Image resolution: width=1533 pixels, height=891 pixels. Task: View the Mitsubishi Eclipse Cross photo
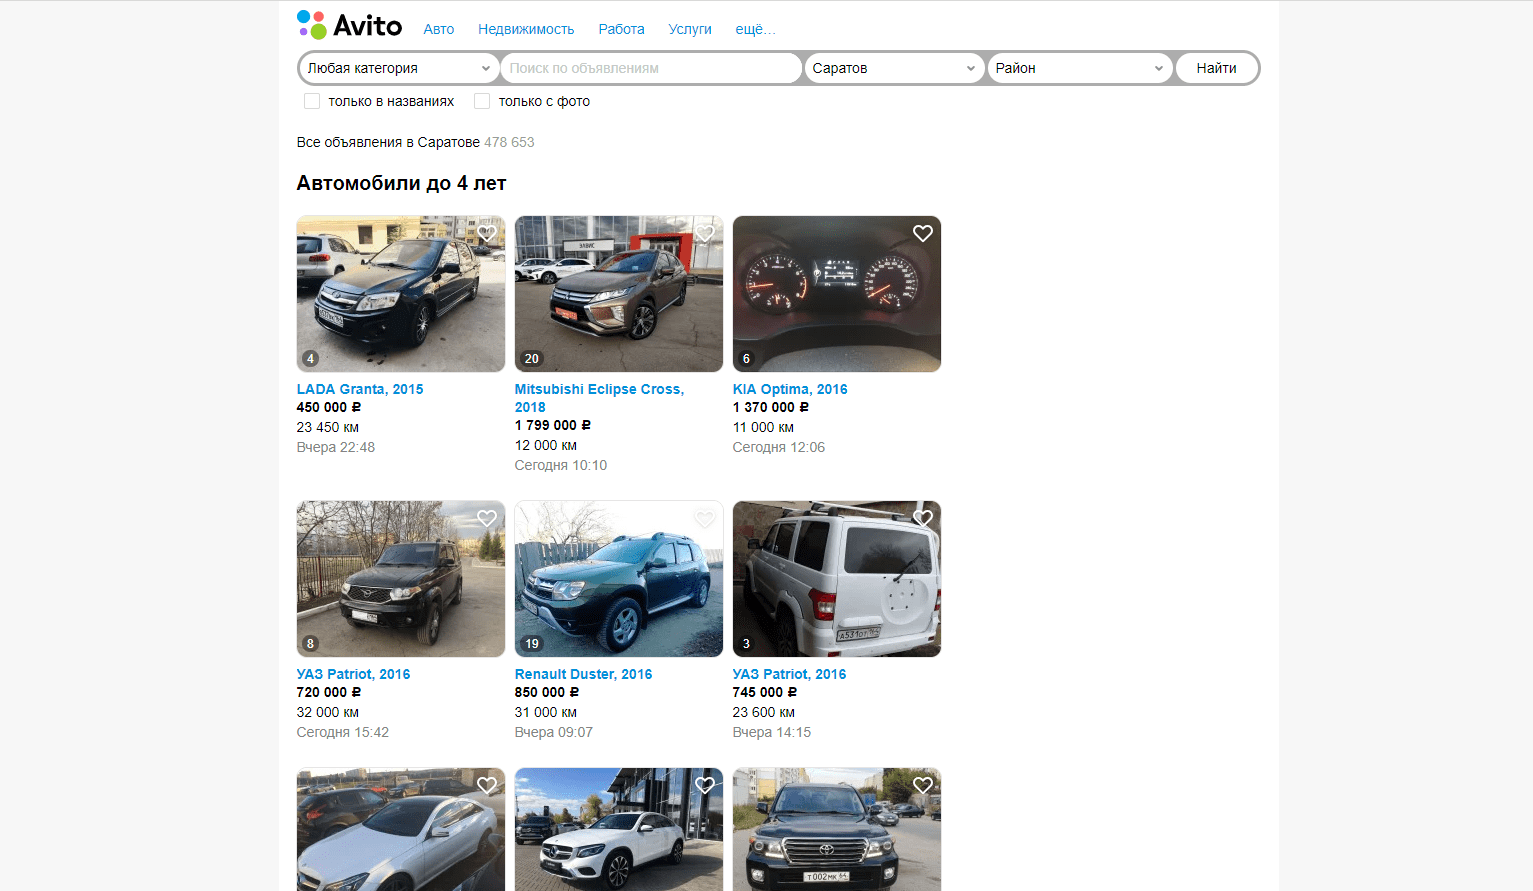619,294
